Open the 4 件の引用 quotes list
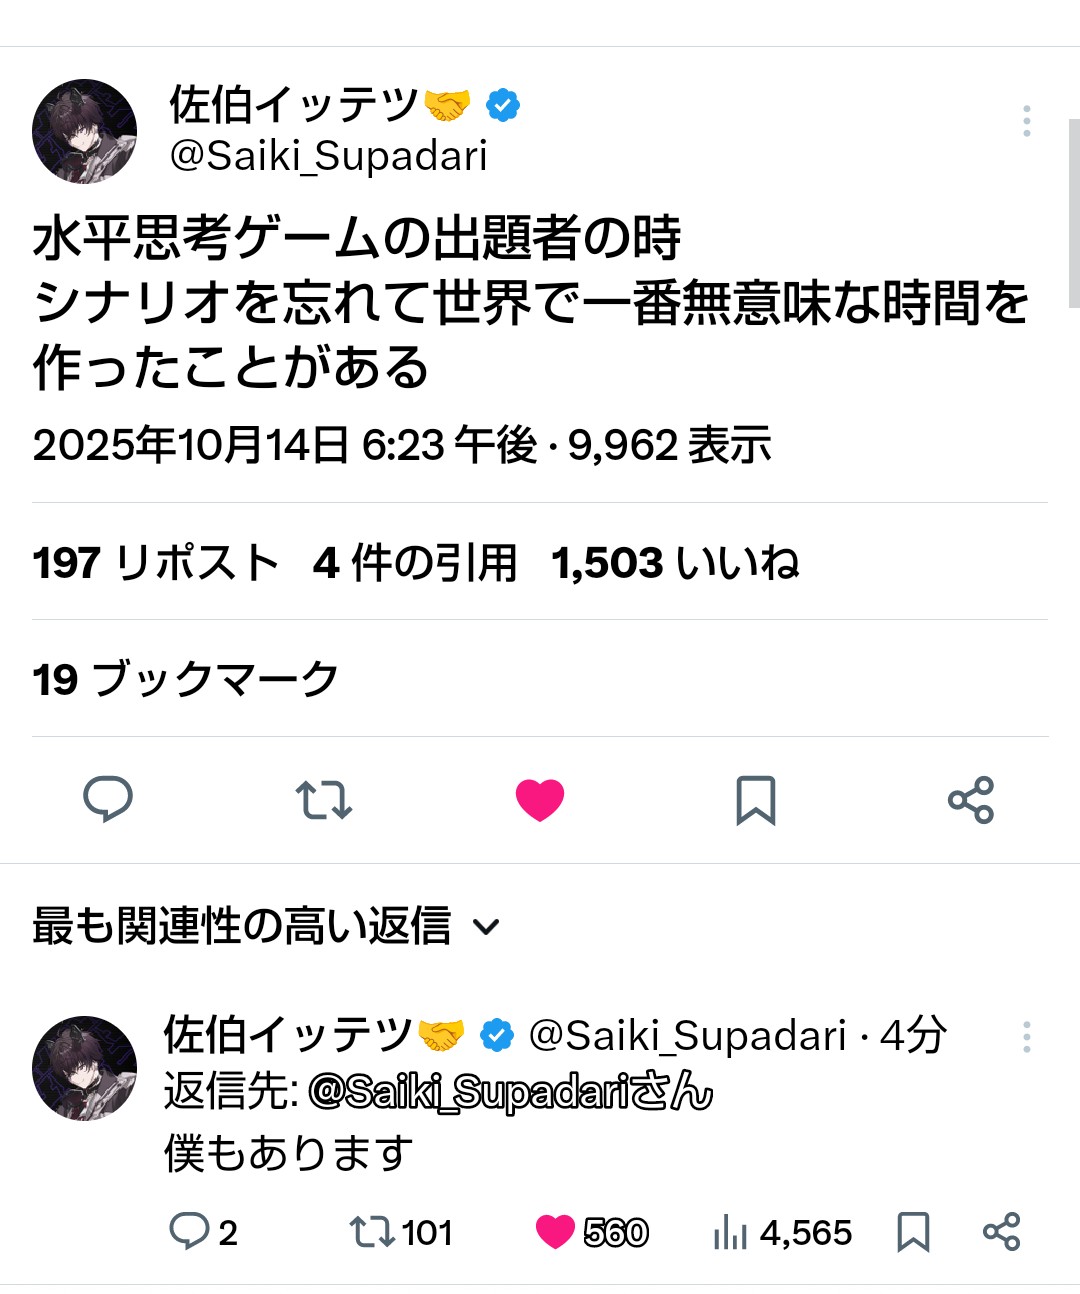The image size is (1080, 1294). tap(415, 562)
